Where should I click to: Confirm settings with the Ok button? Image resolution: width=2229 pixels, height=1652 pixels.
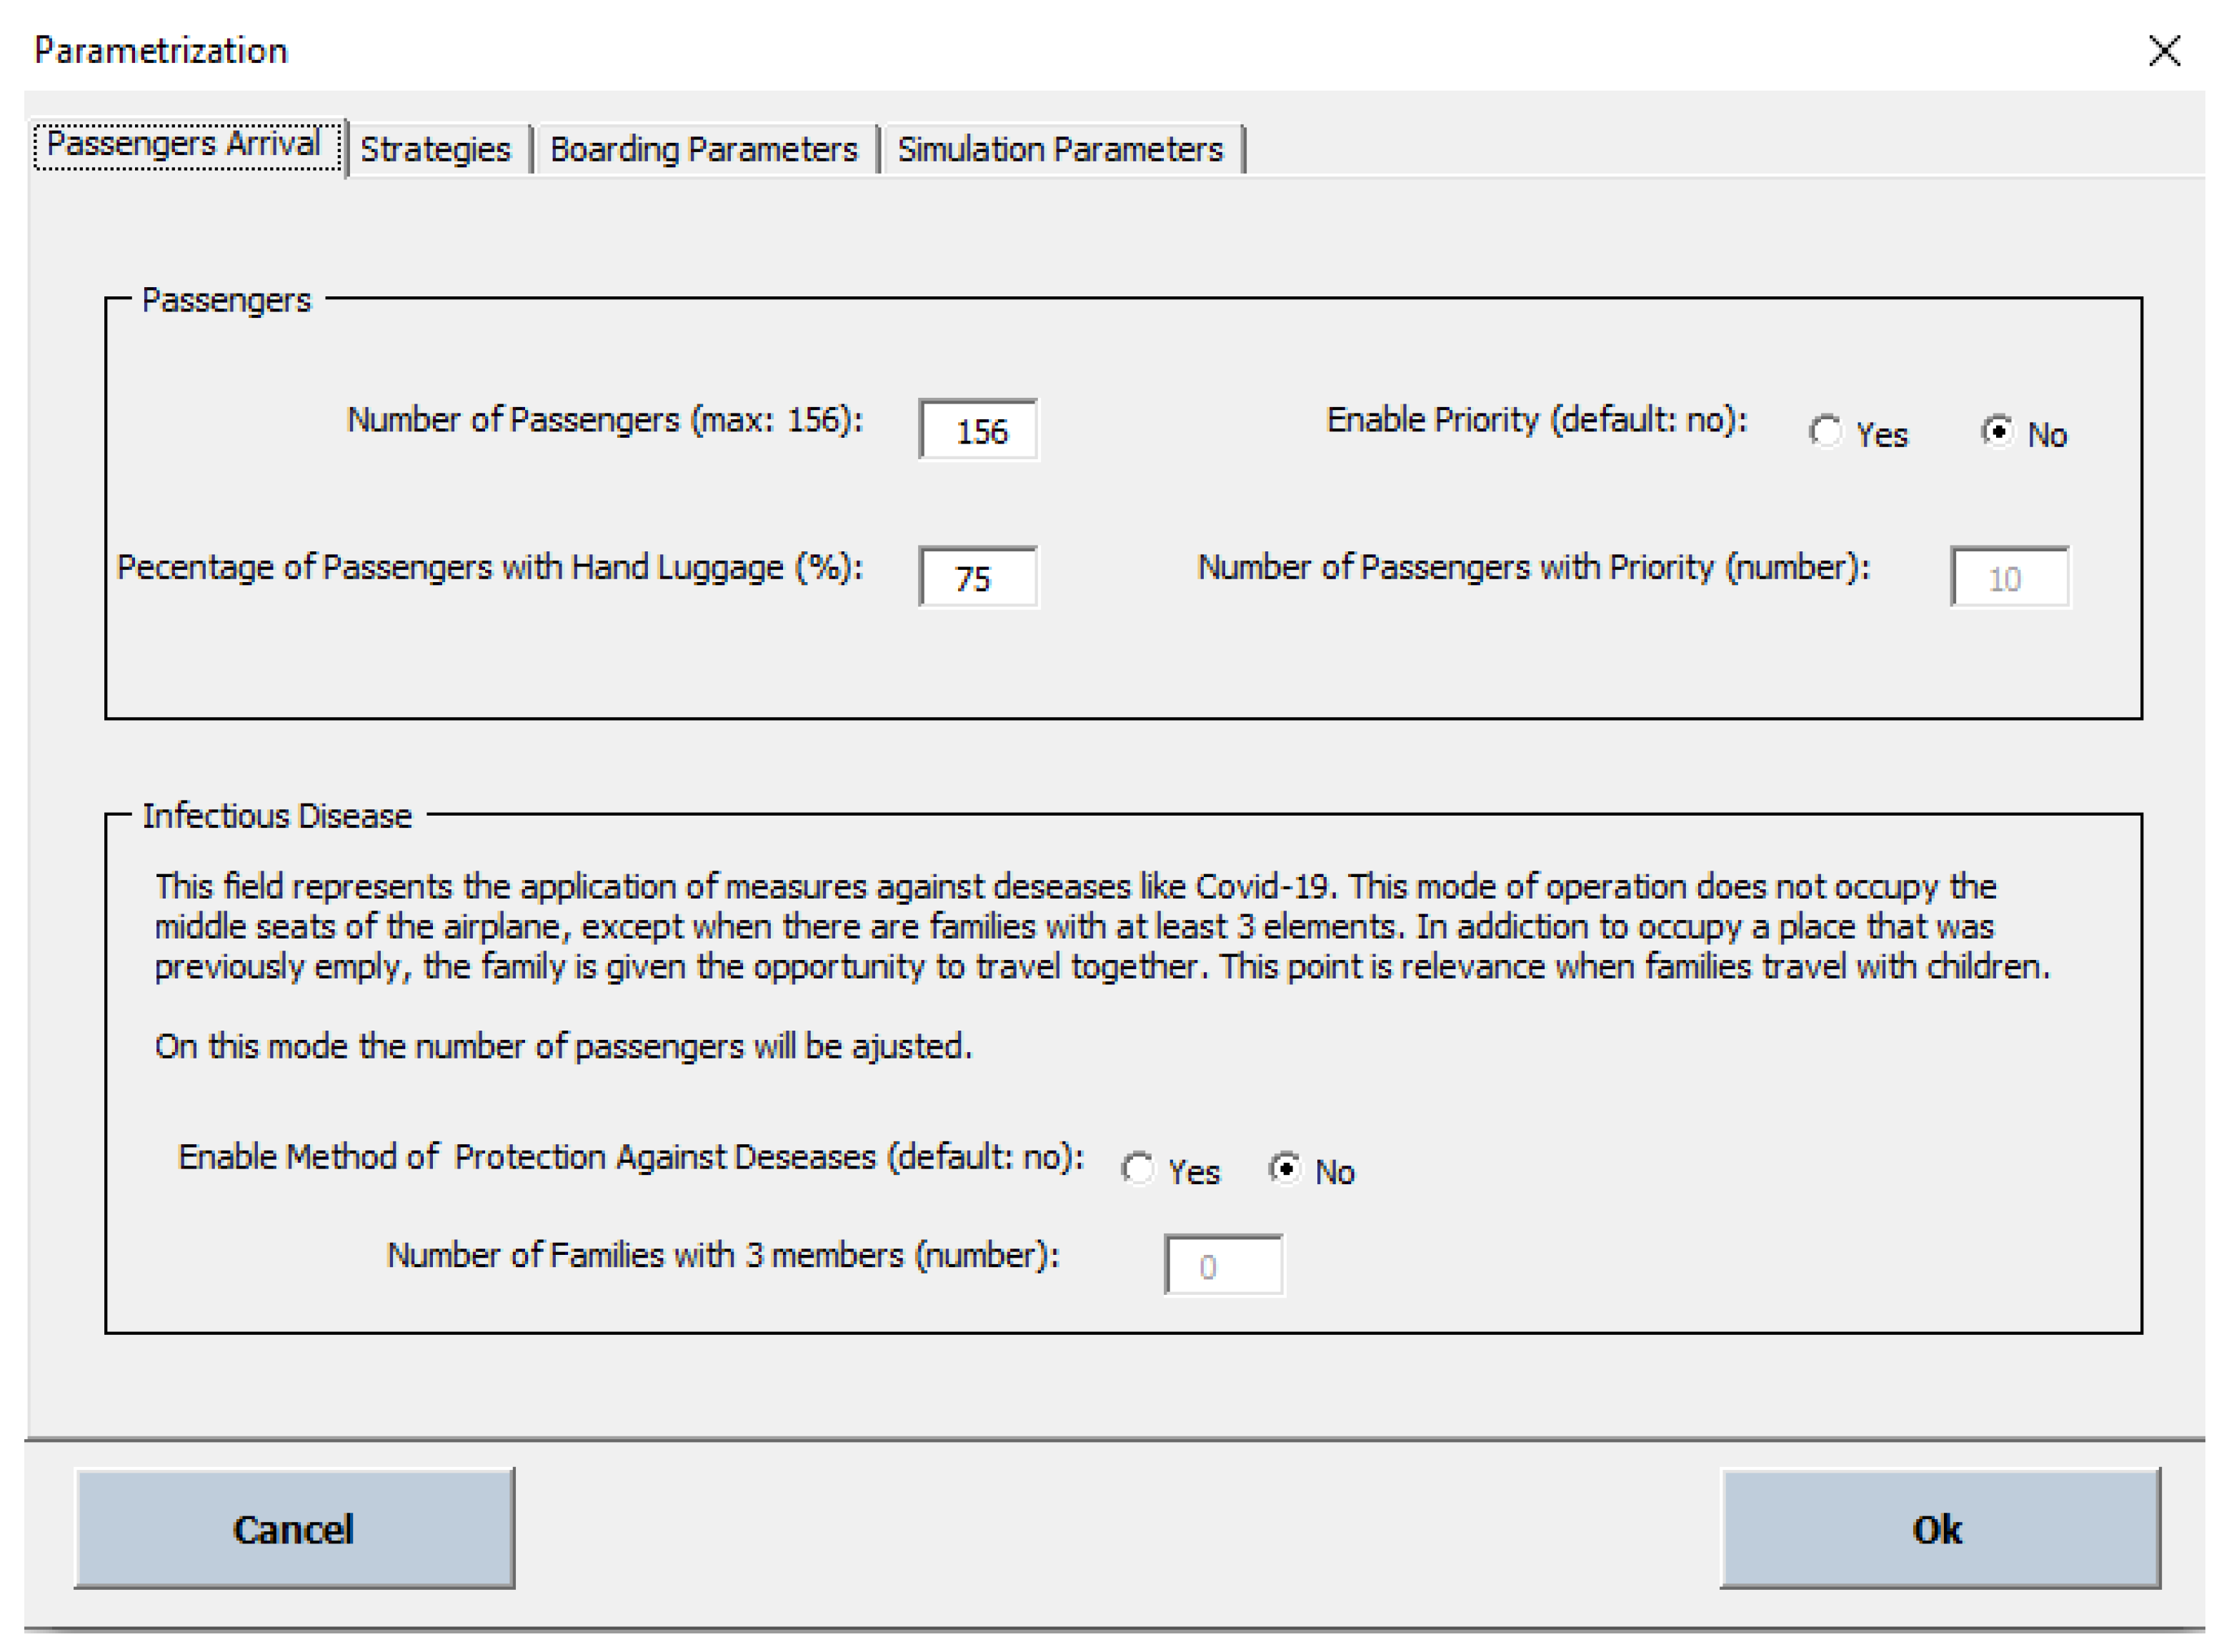tap(1939, 1529)
